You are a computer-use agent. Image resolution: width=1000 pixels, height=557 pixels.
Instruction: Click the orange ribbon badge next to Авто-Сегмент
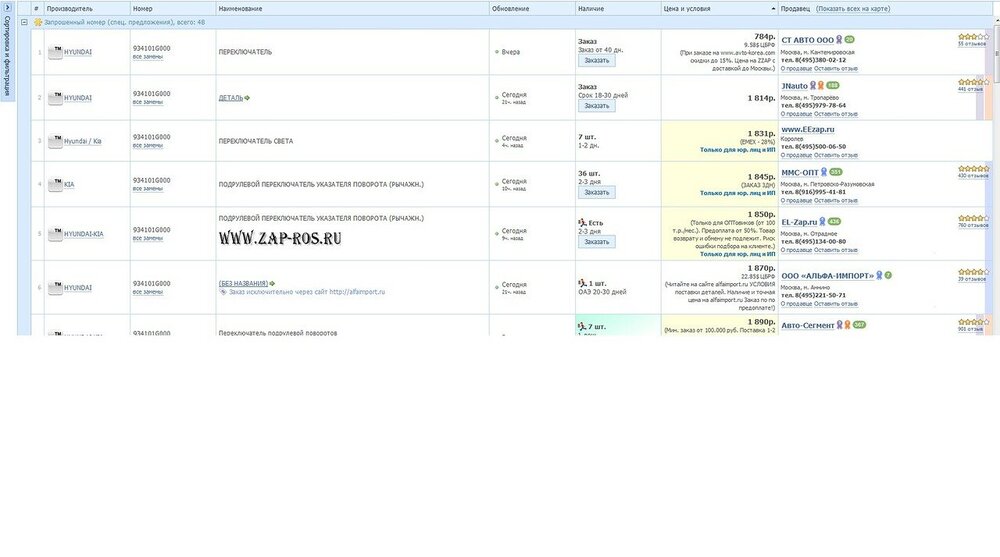tap(848, 325)
